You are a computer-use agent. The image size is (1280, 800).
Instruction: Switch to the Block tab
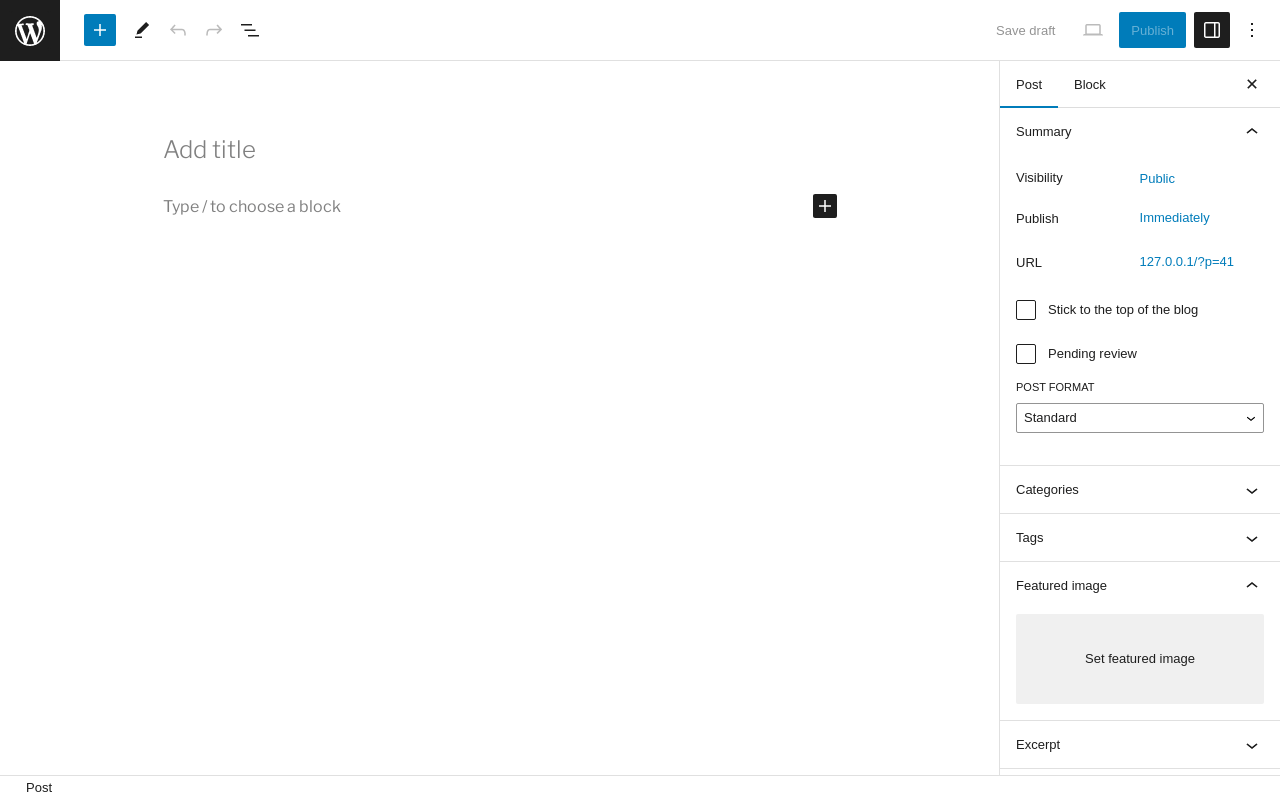tap(1090, 84)
